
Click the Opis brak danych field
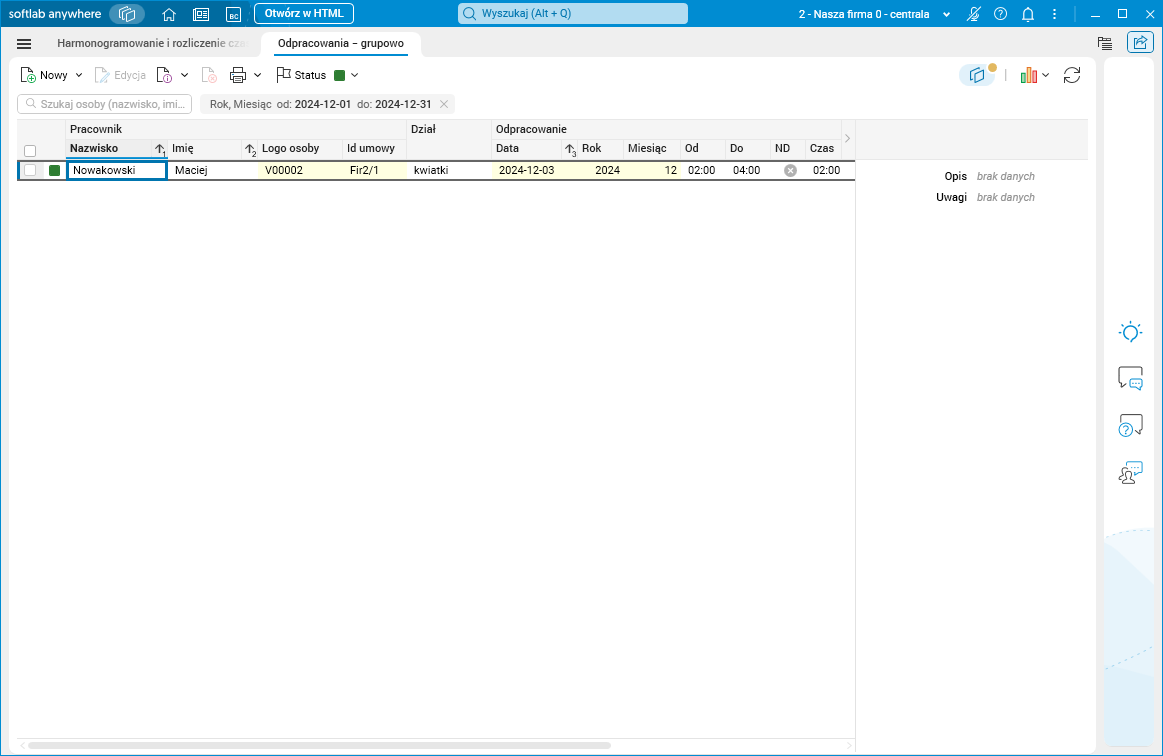1006,177
